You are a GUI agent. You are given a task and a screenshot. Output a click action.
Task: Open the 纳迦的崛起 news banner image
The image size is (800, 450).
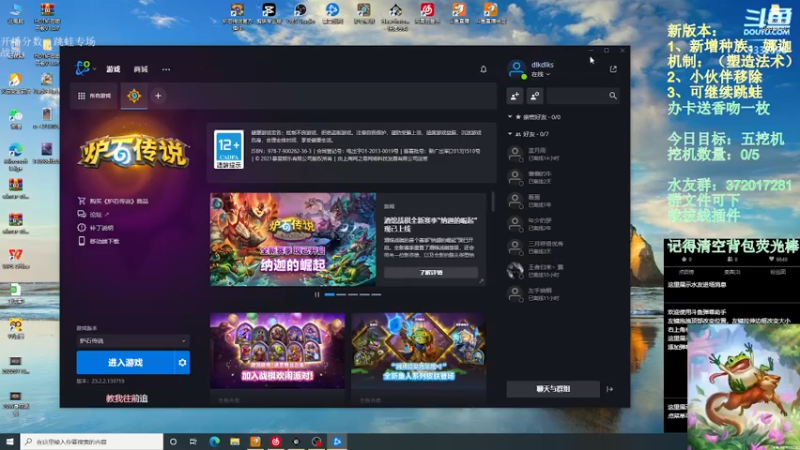point(293,239)
